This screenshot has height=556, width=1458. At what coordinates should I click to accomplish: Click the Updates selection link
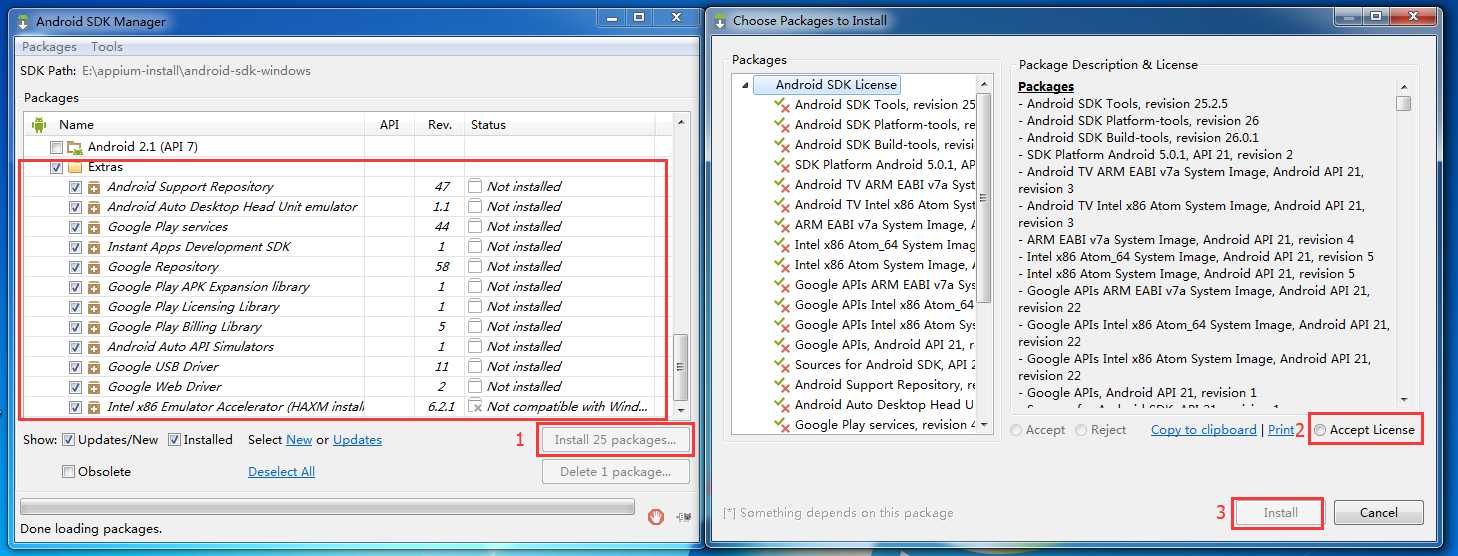click(357, 440)
